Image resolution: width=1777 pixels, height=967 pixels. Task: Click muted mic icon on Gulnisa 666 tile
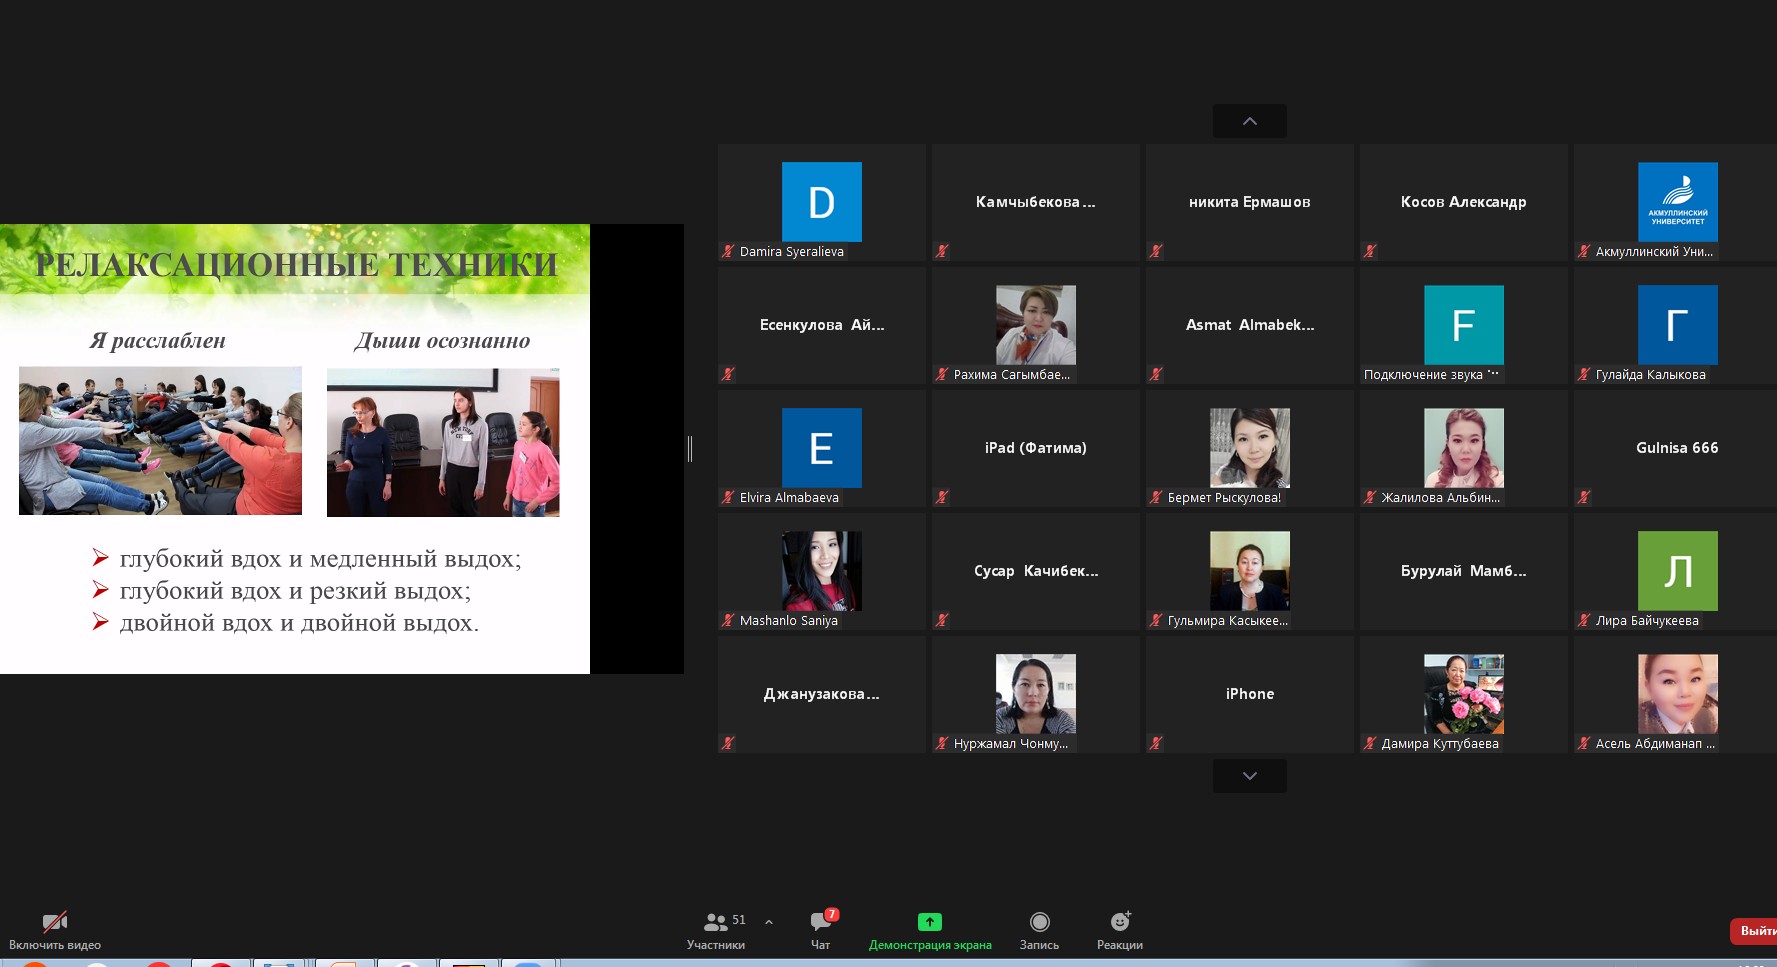(1583, 497)
